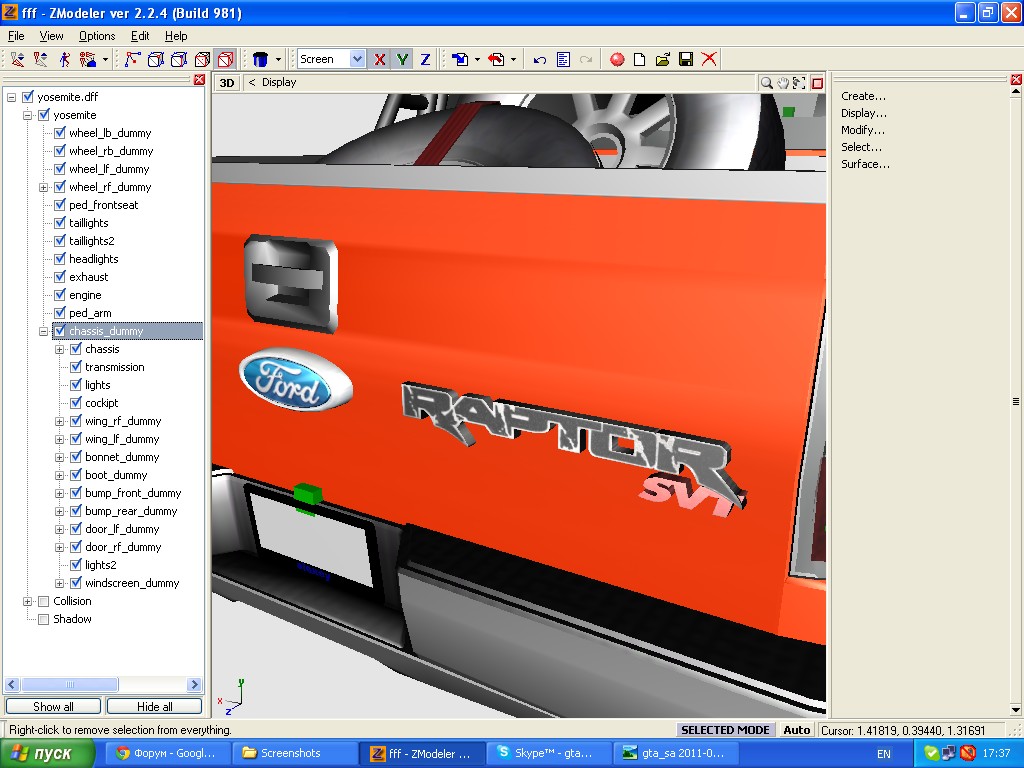1024x768 pixels.
Task: Click the red export arrow icon
Action: pyautogui.click(x=496, y=59)
